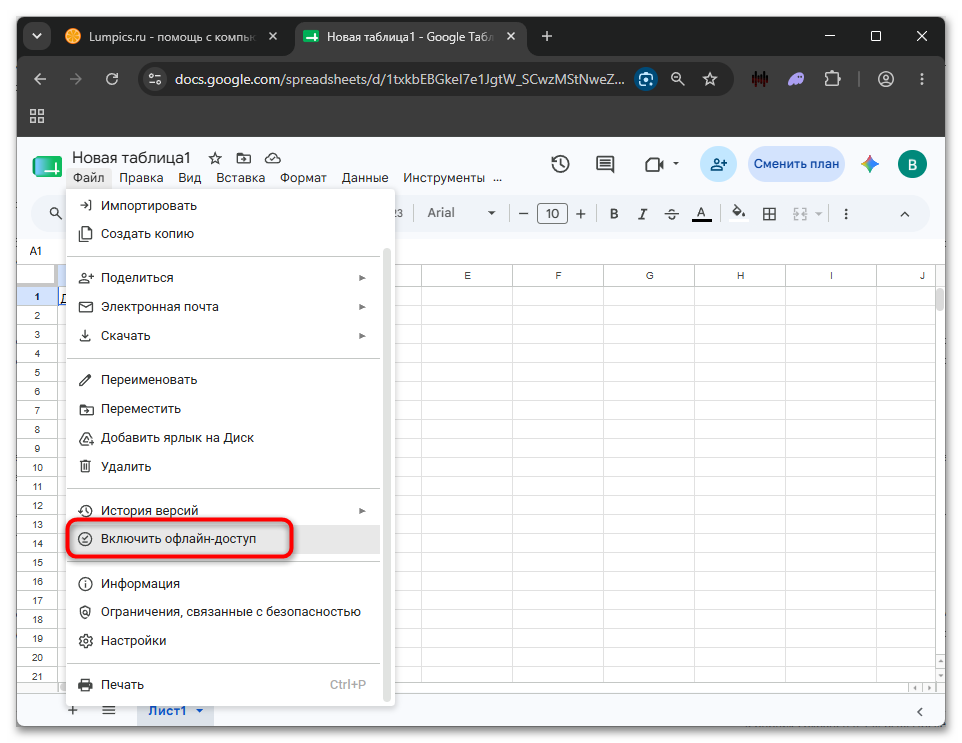Open the comments panel icon

pos(605,164)
